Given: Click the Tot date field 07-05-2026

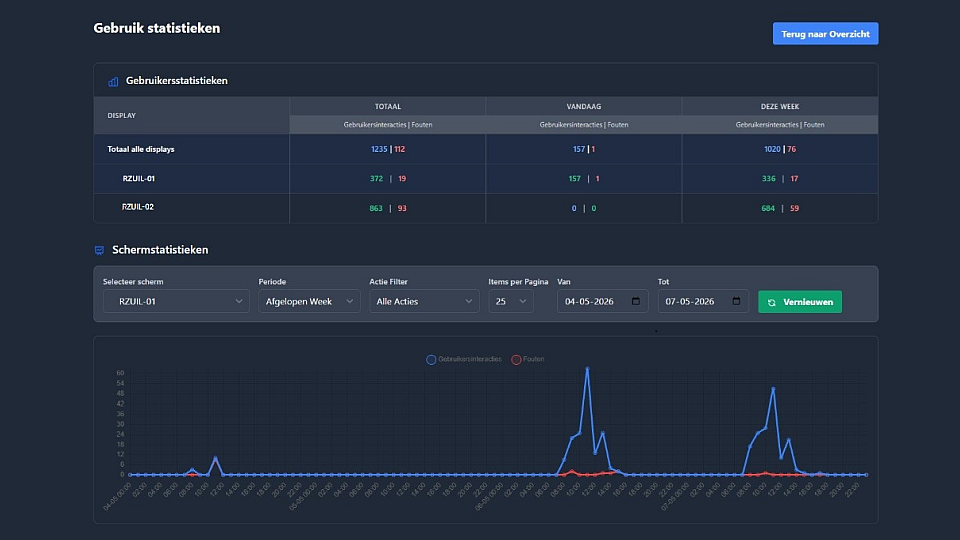Looking at the screenshot, I should 703,301.
